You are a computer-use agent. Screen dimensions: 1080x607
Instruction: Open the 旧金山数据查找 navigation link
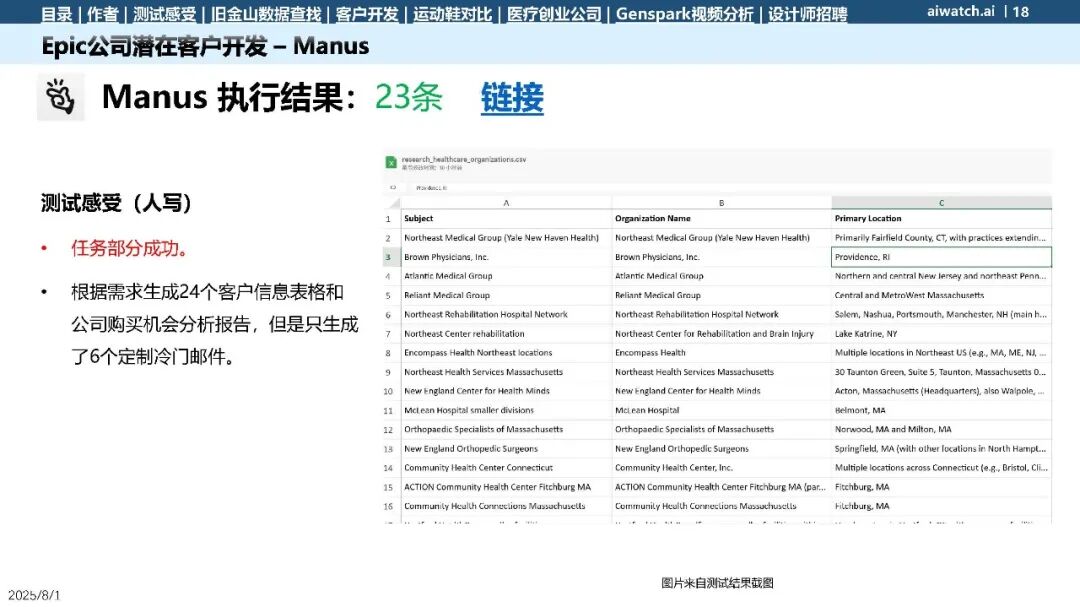266,14
